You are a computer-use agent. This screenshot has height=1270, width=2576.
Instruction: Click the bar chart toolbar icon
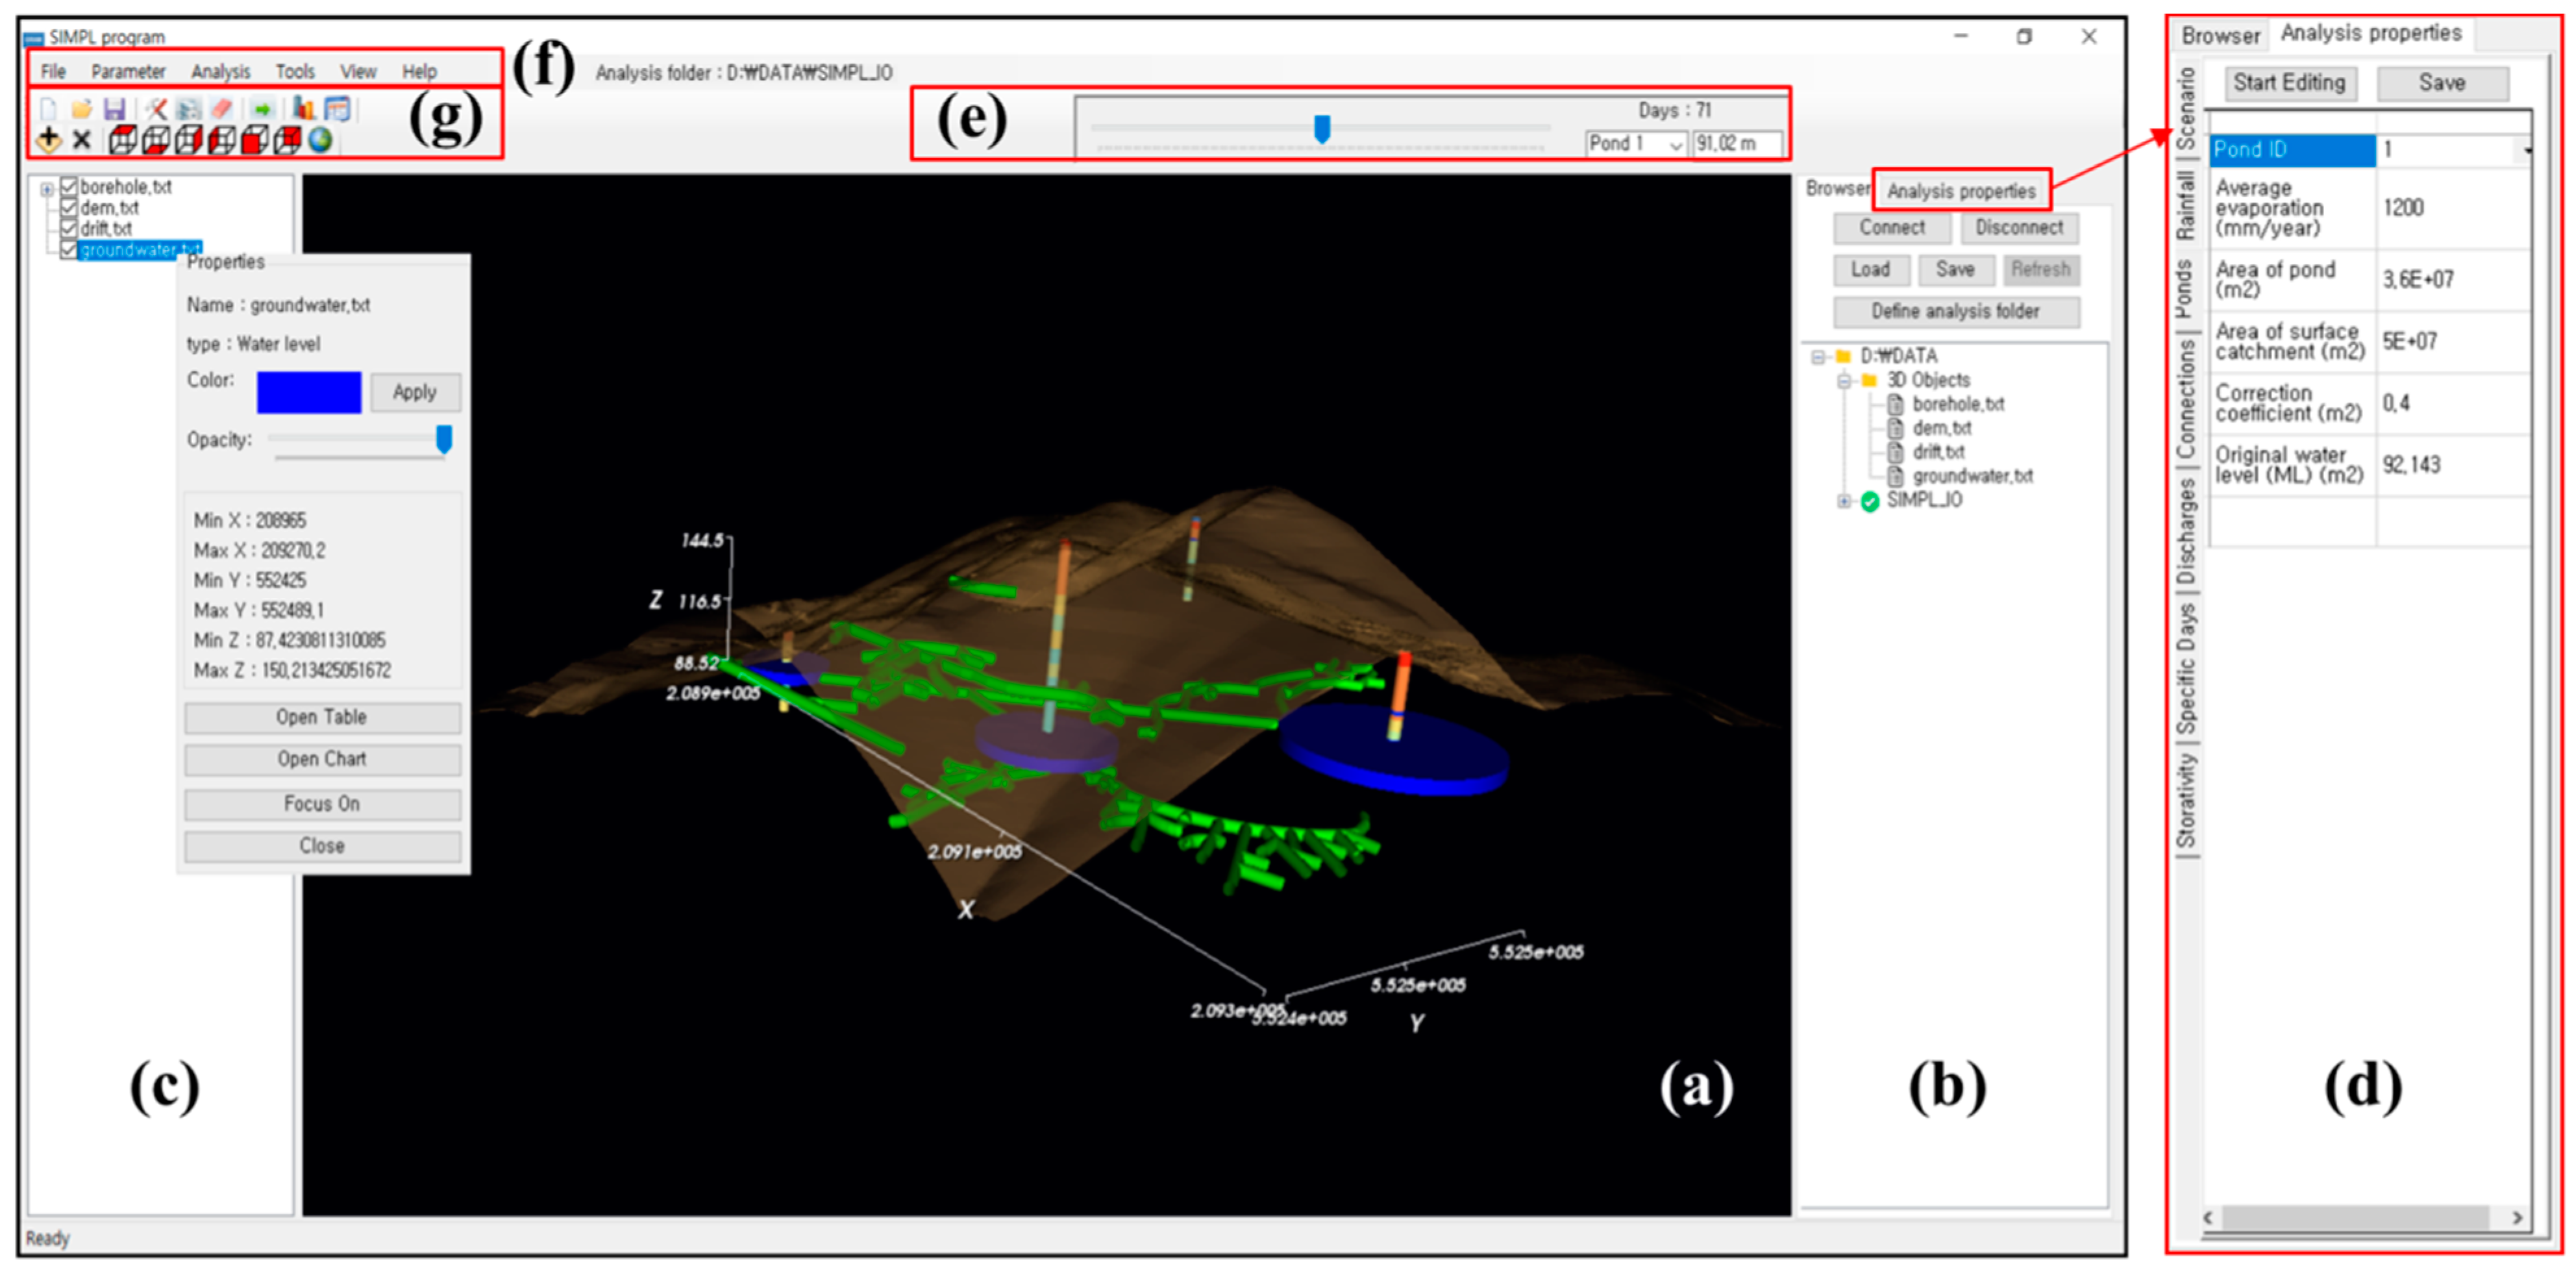304,109
